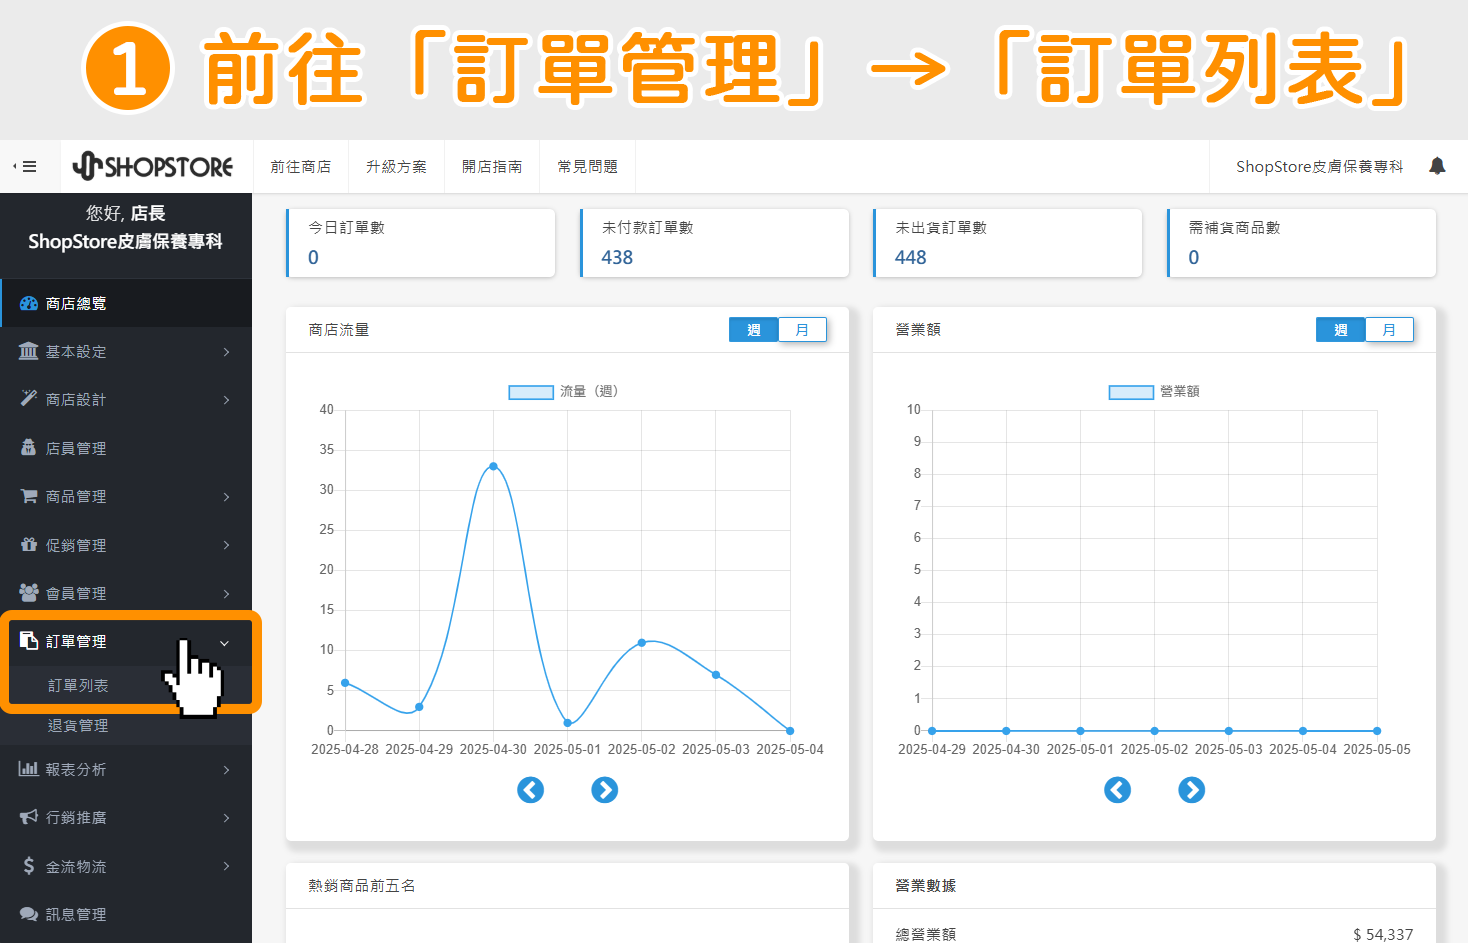Expand 基本設定 chevron arrow
Image resolution: width=1468 pixels, height=943 pixels.
point(227,352)
